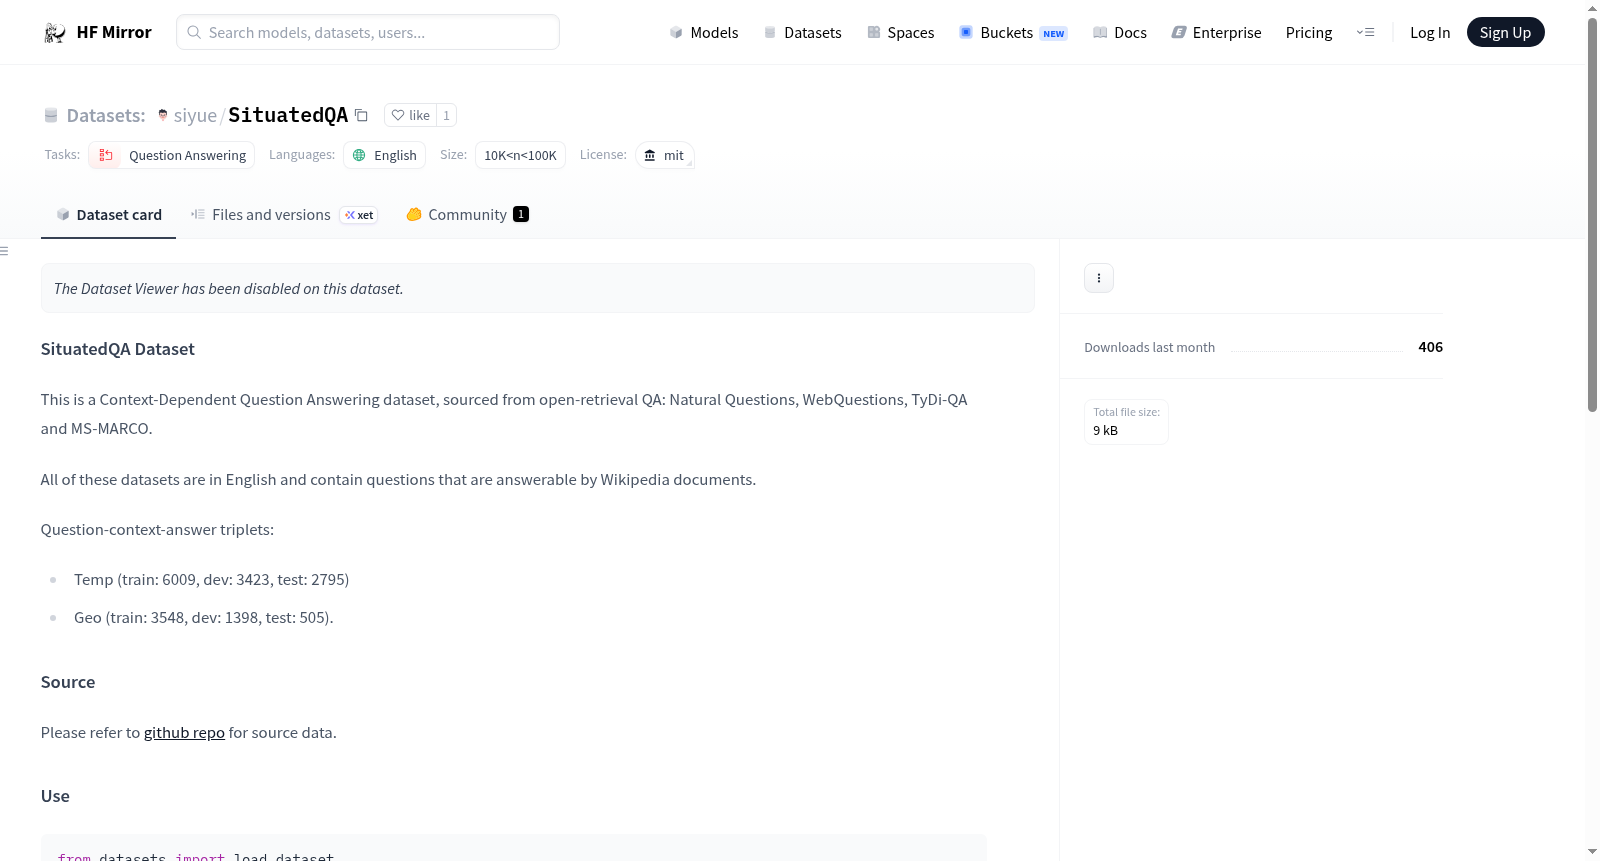This screenshot has width=1600, height=861.
Task: Select the Question Answering task tag
Action: pyautogui.click(x=171, y=155)
